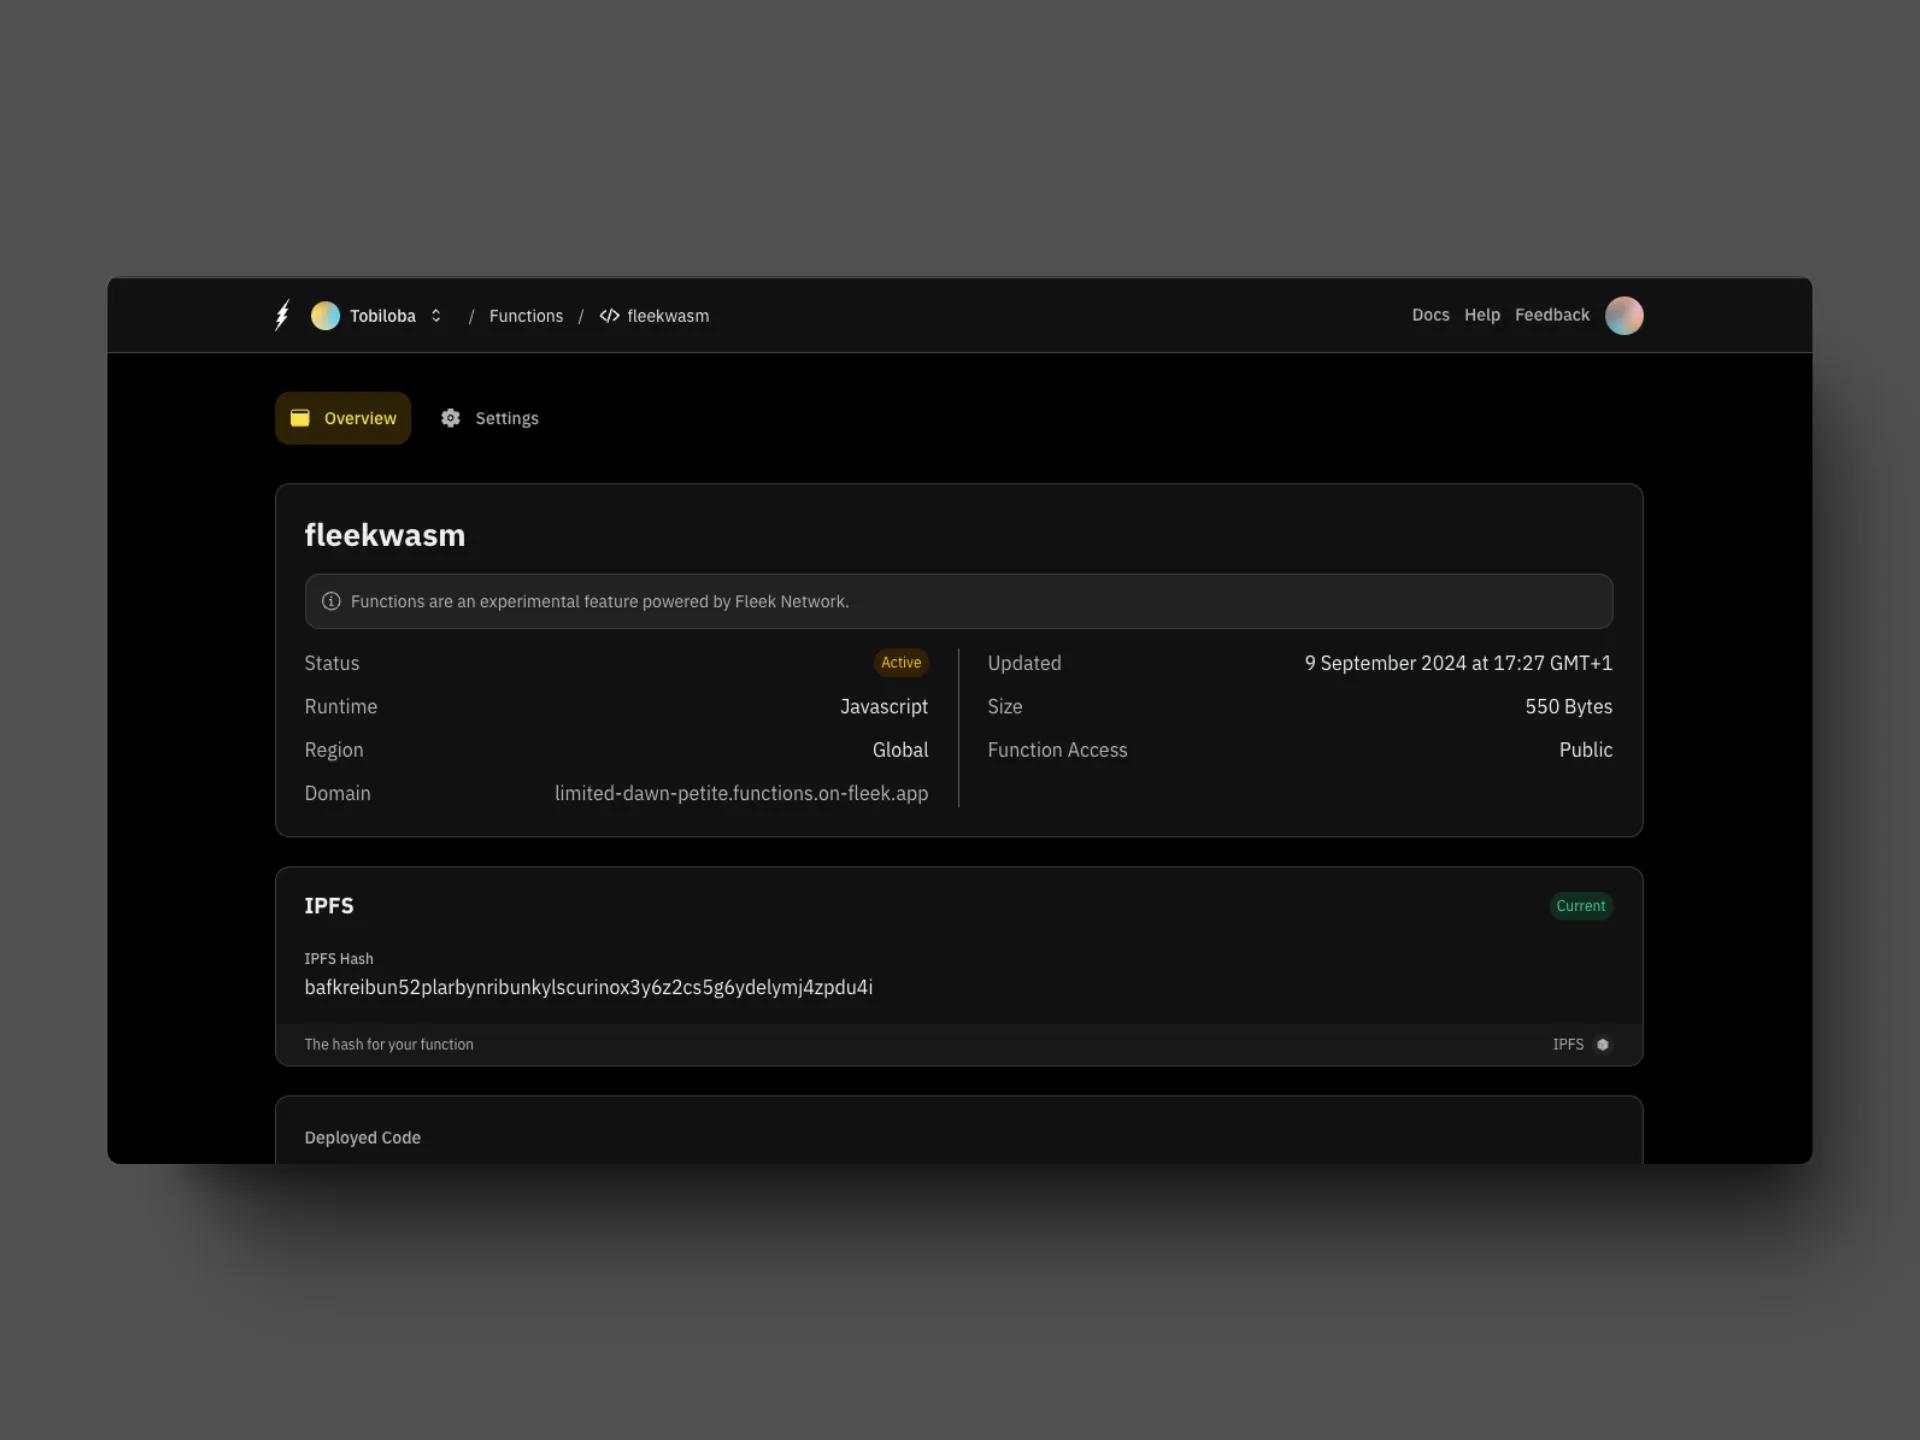Open the Tobiloba project switcher chevrons
This screenshot has width=1920, height=1440.
(436, 316)
